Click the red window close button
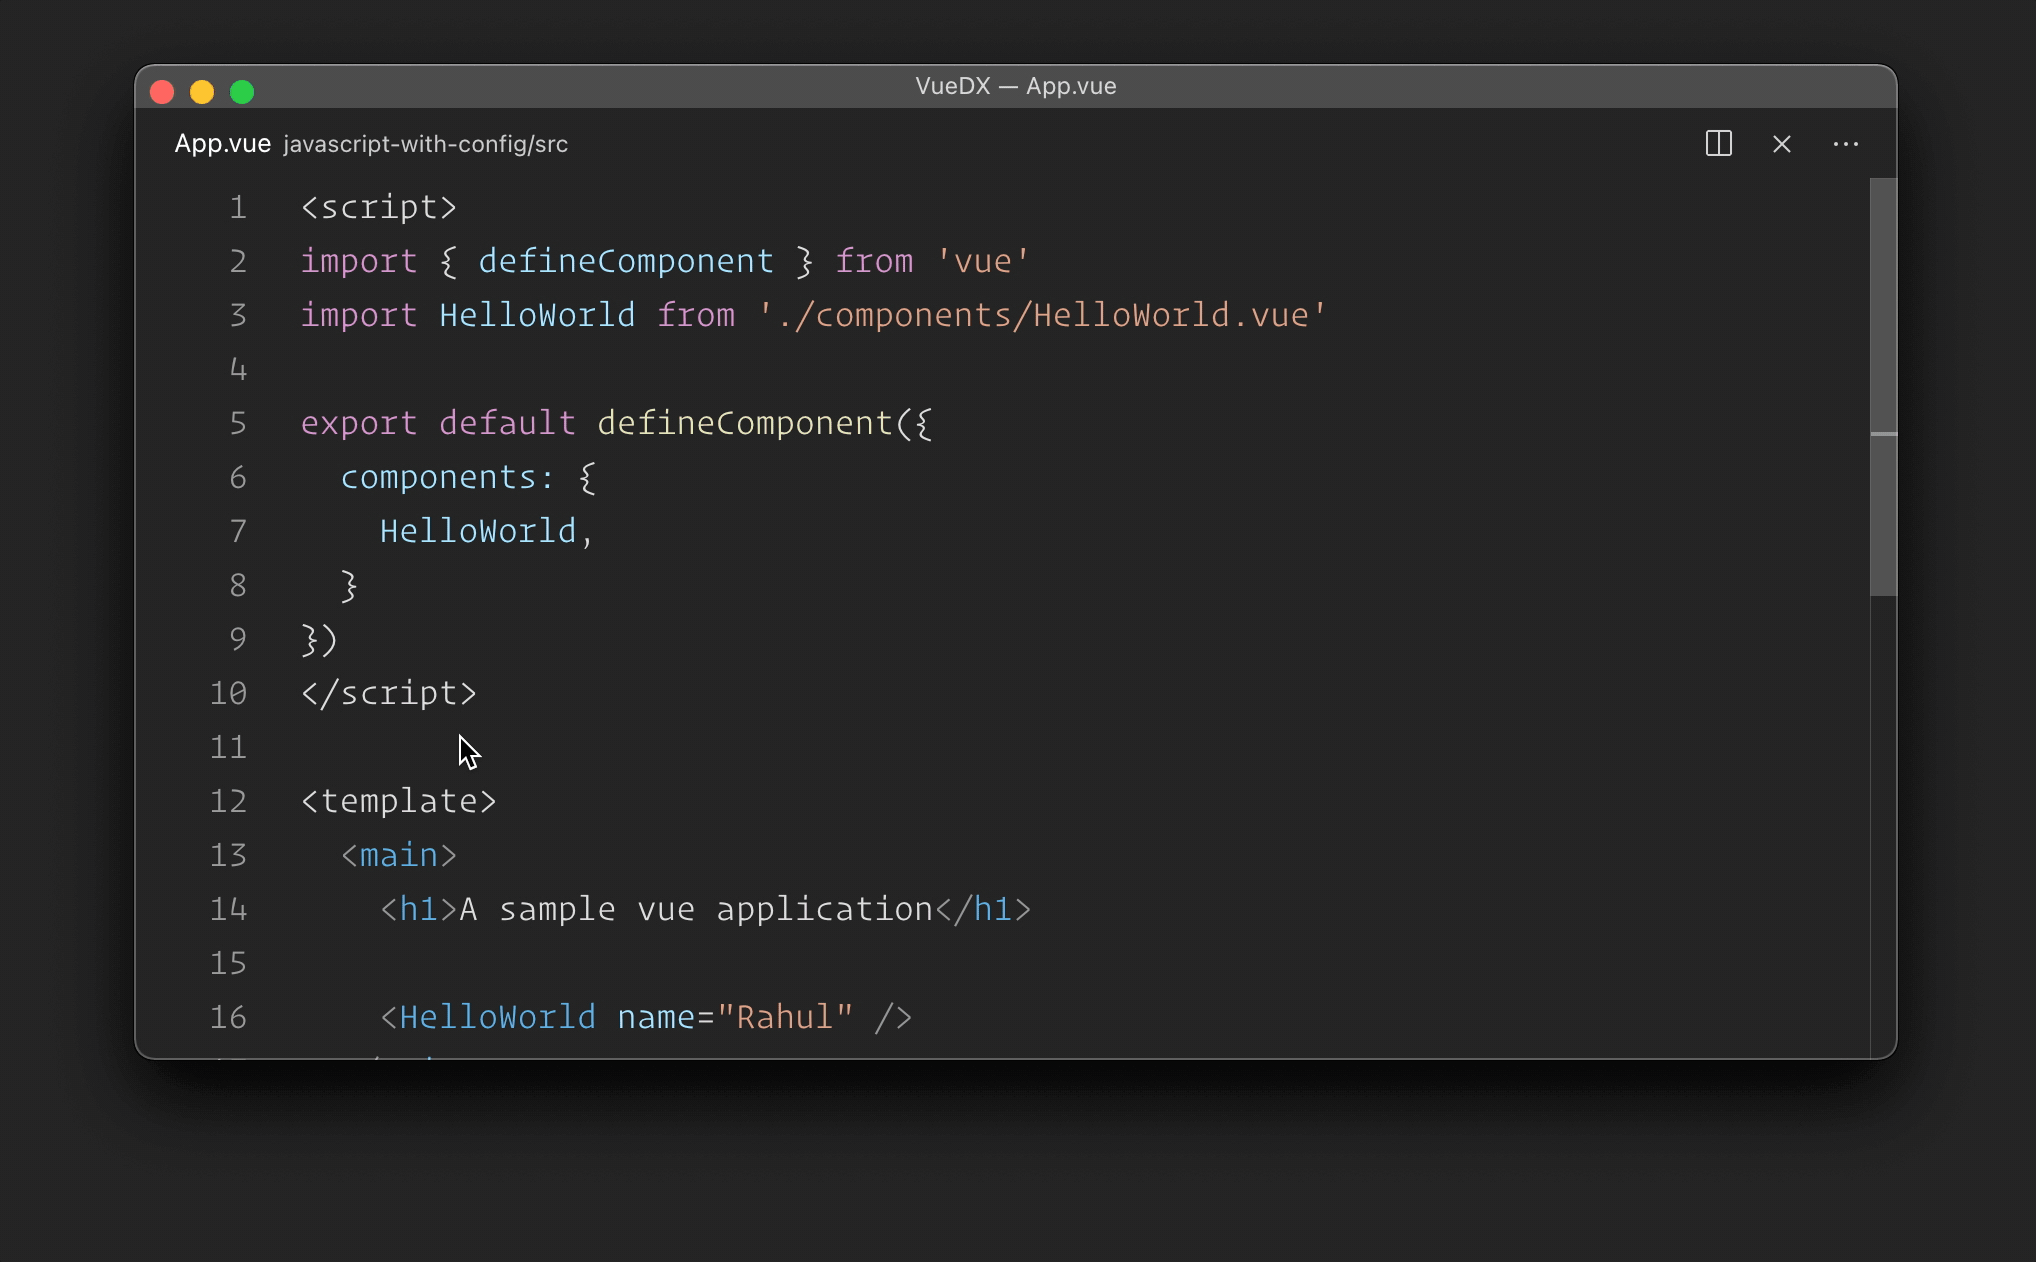The height and width of the screenshot is (1262, 2036). 162,92
